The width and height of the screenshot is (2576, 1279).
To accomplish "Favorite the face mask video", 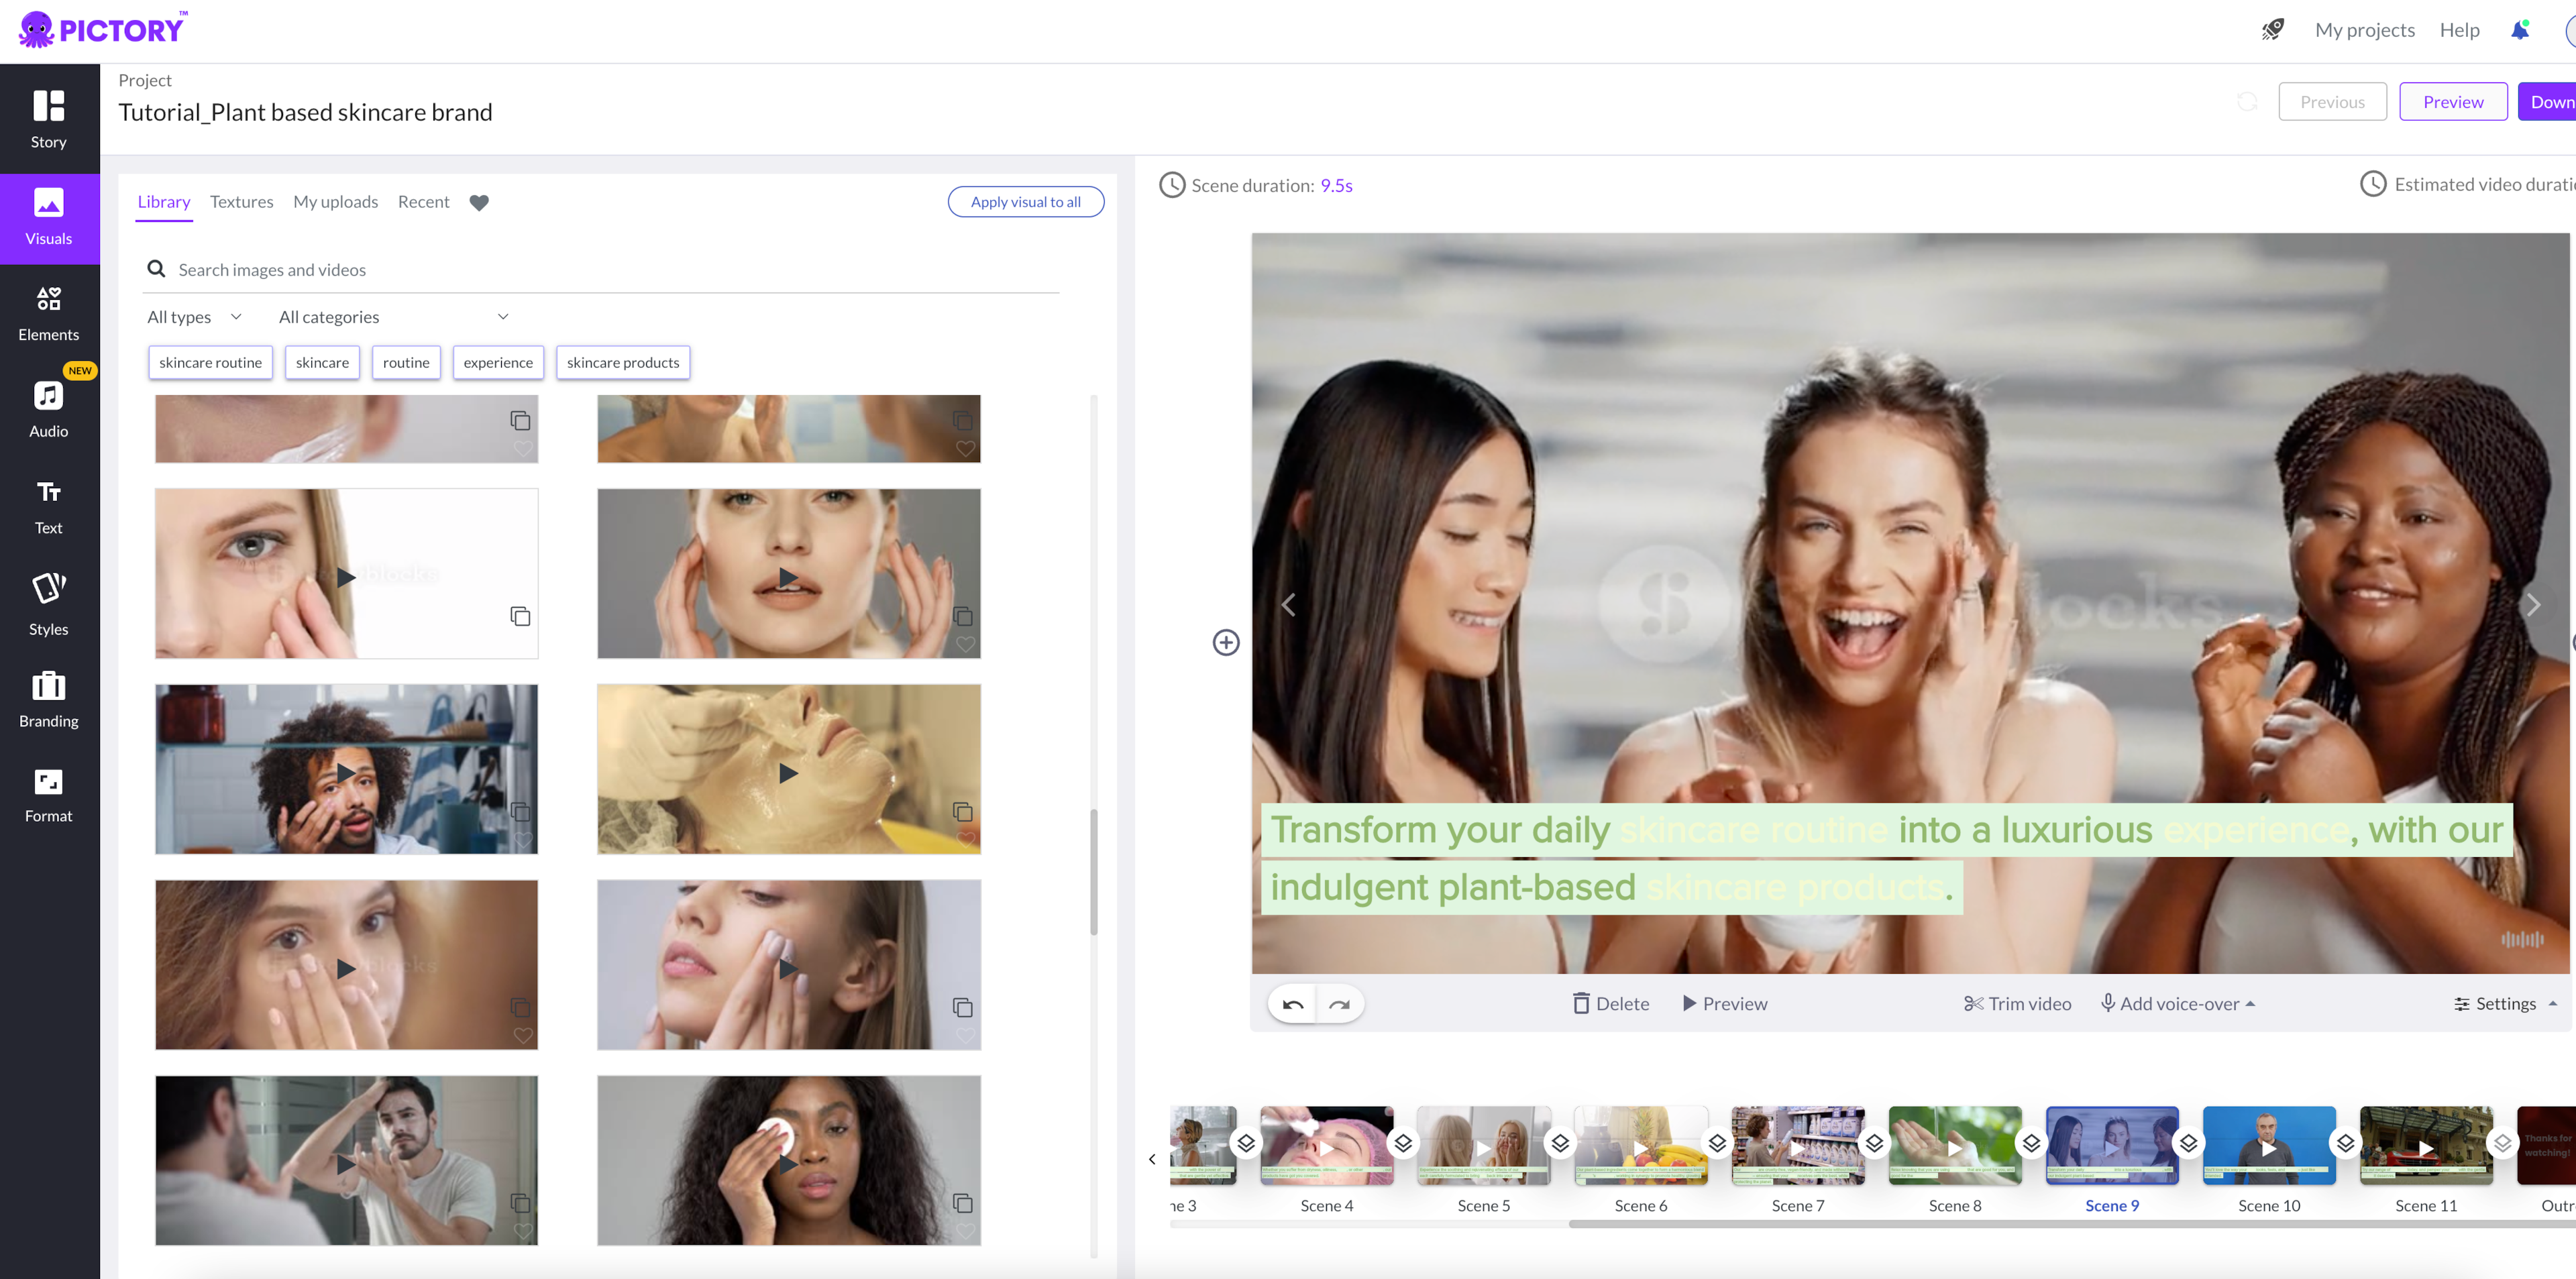I will (965, 840).
